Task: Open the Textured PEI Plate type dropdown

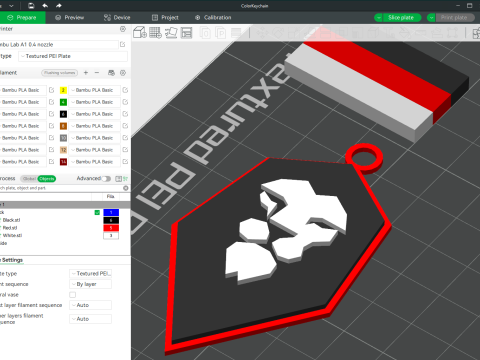Action: point(73,56)
